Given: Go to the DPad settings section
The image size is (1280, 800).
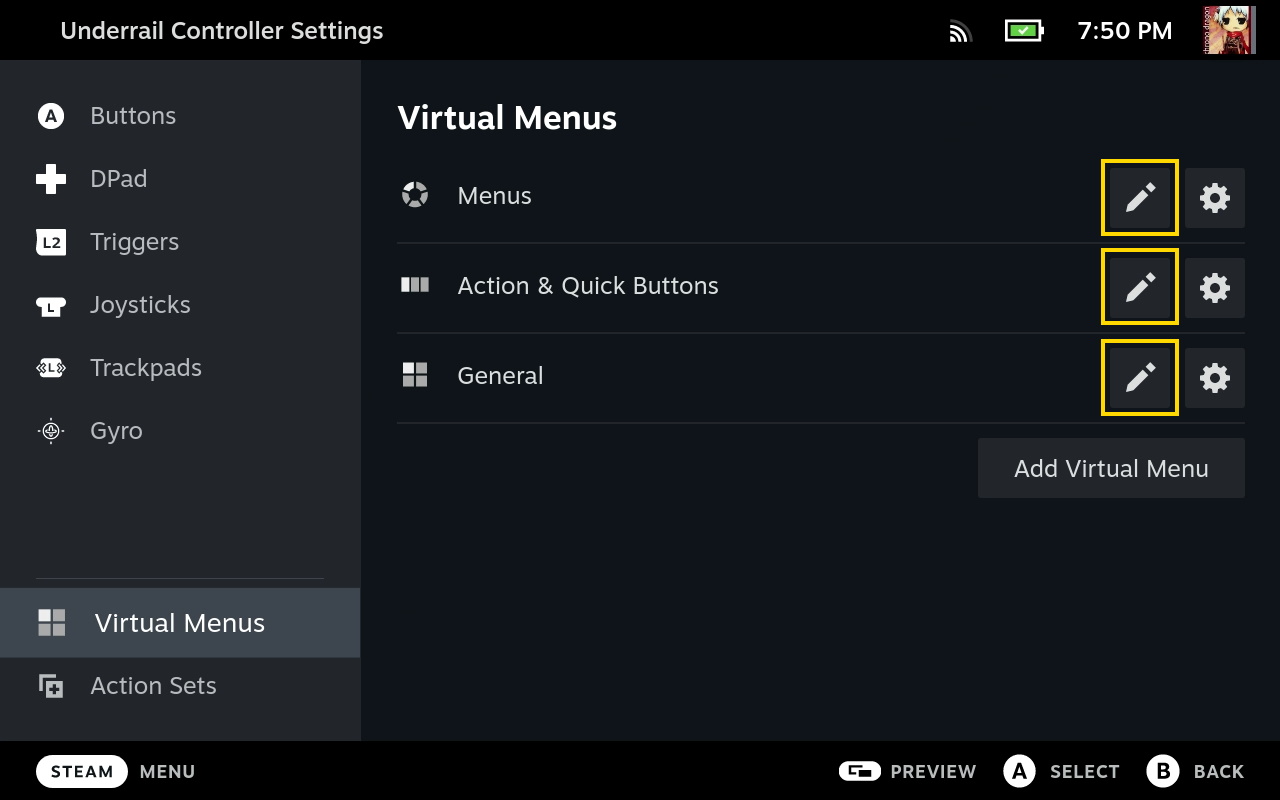Looking at the screenshot, I should click(x=118, y=179).
